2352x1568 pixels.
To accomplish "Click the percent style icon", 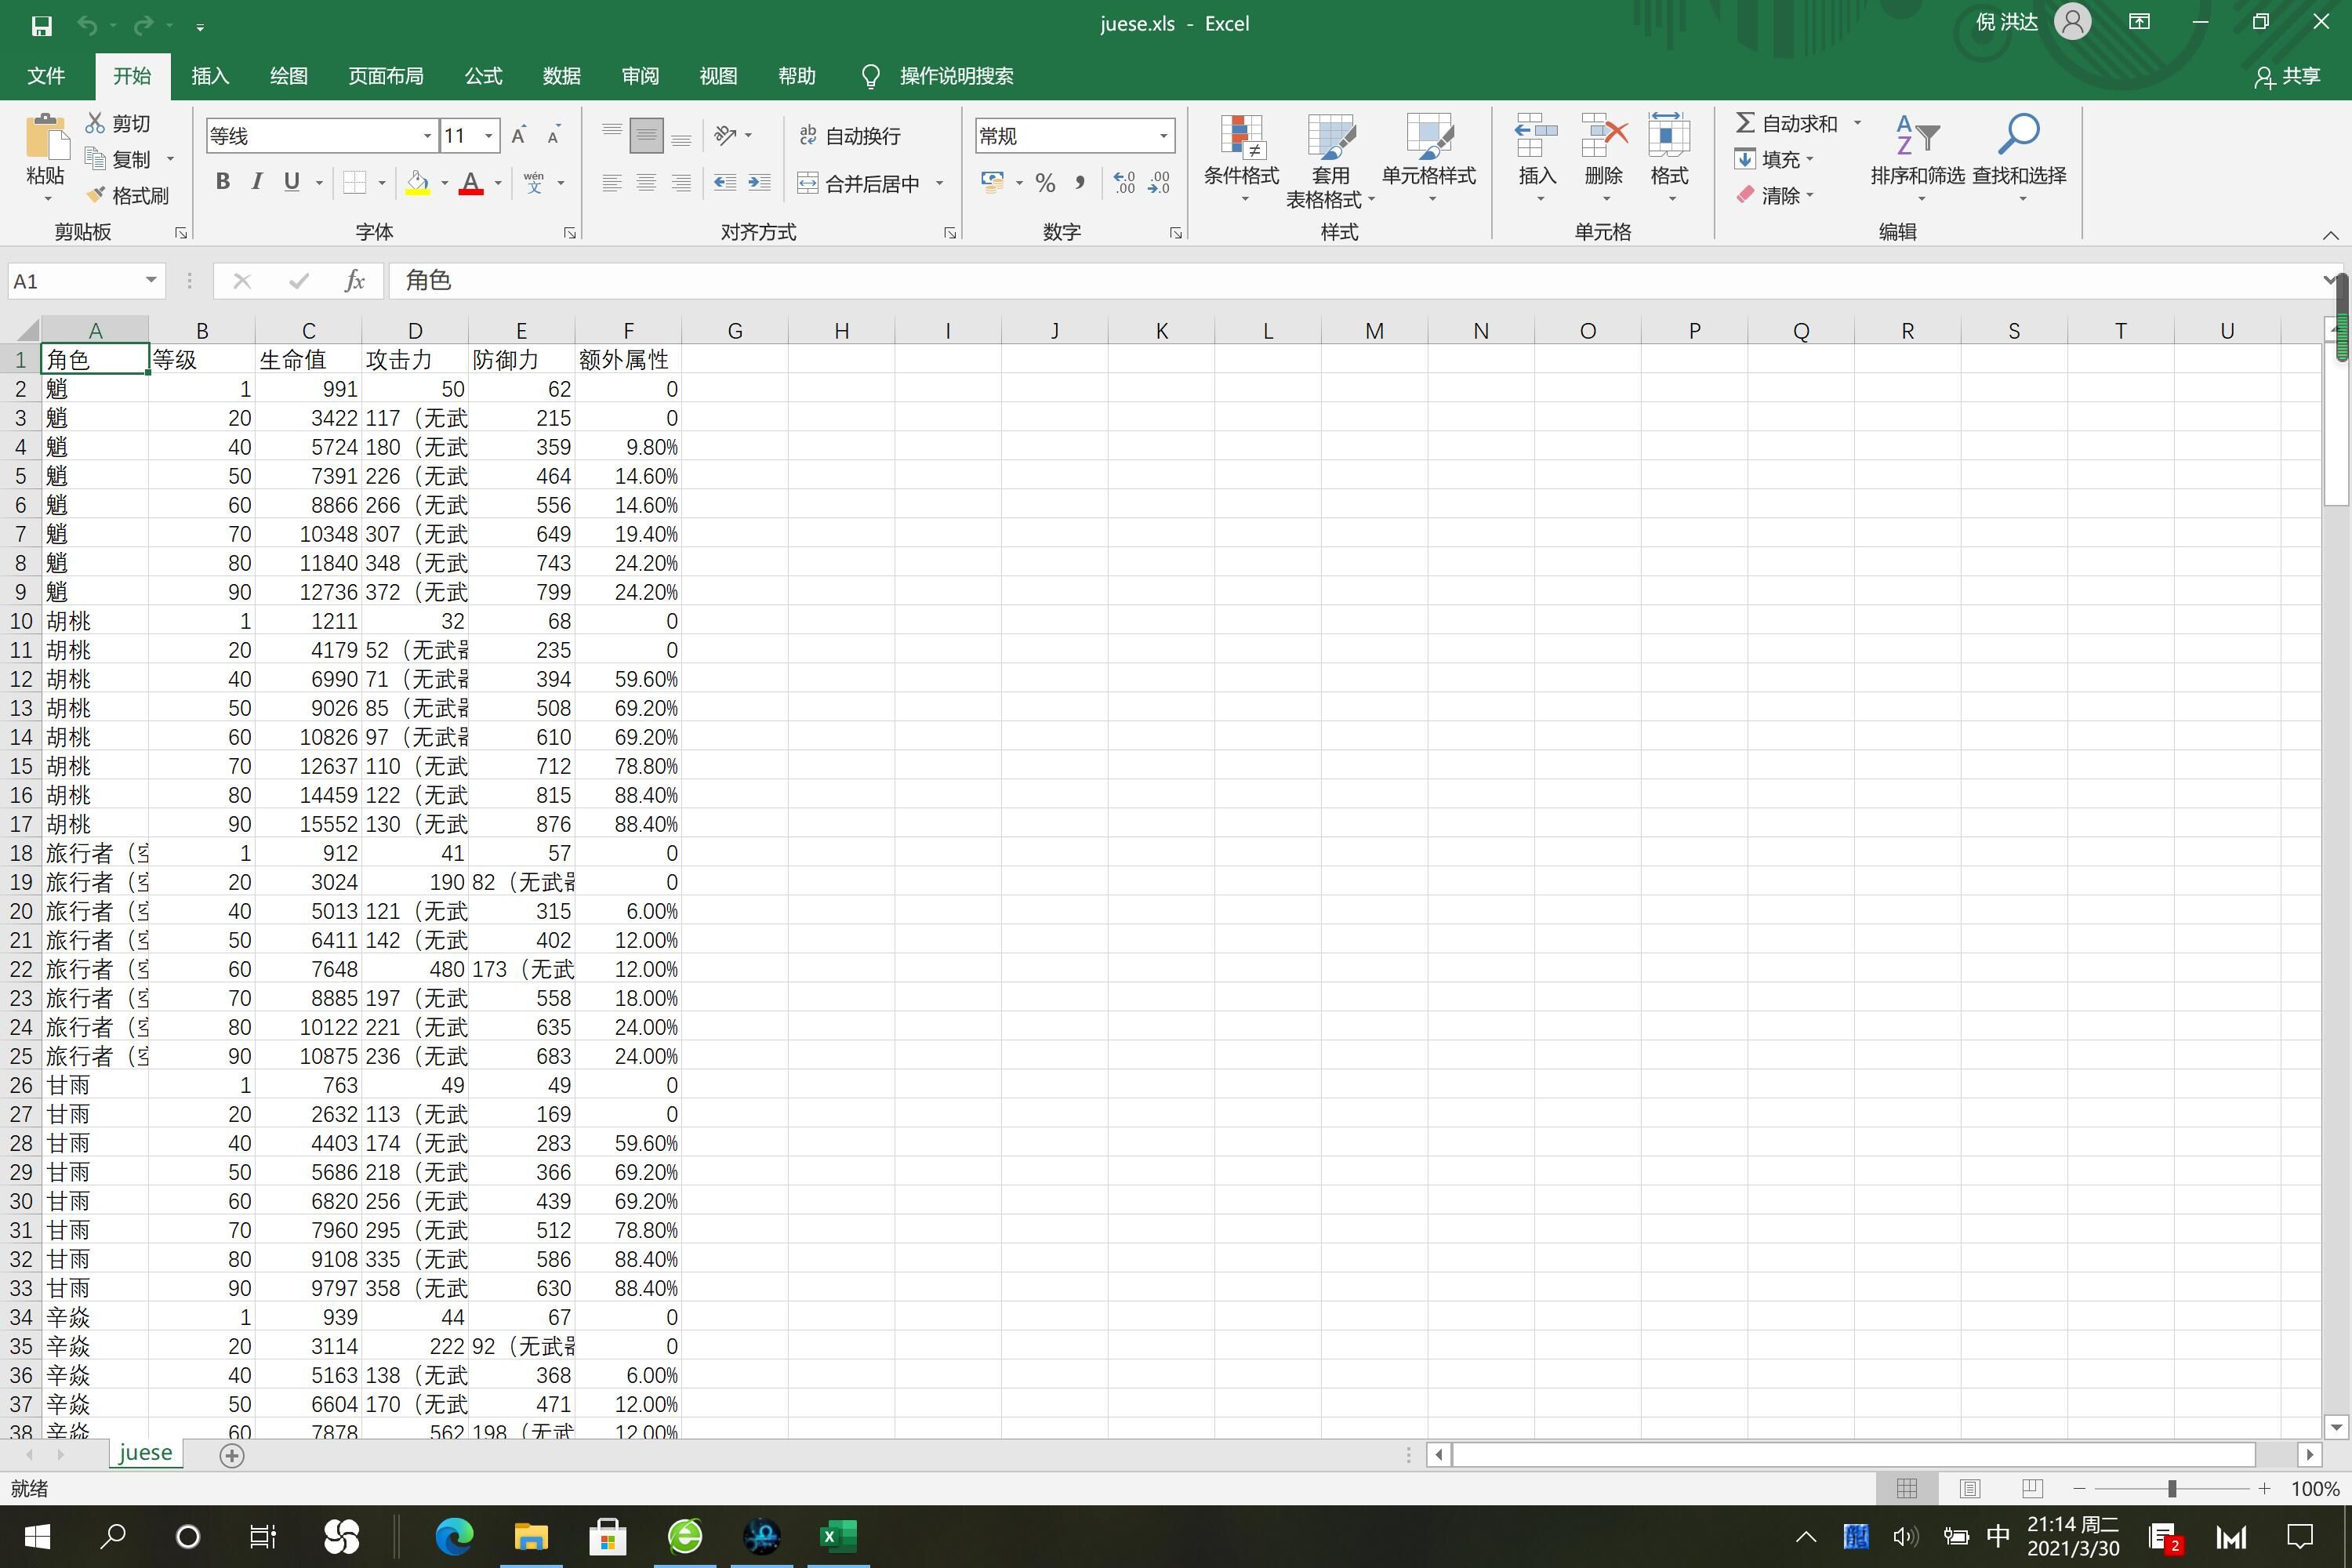I will 1045,182.
